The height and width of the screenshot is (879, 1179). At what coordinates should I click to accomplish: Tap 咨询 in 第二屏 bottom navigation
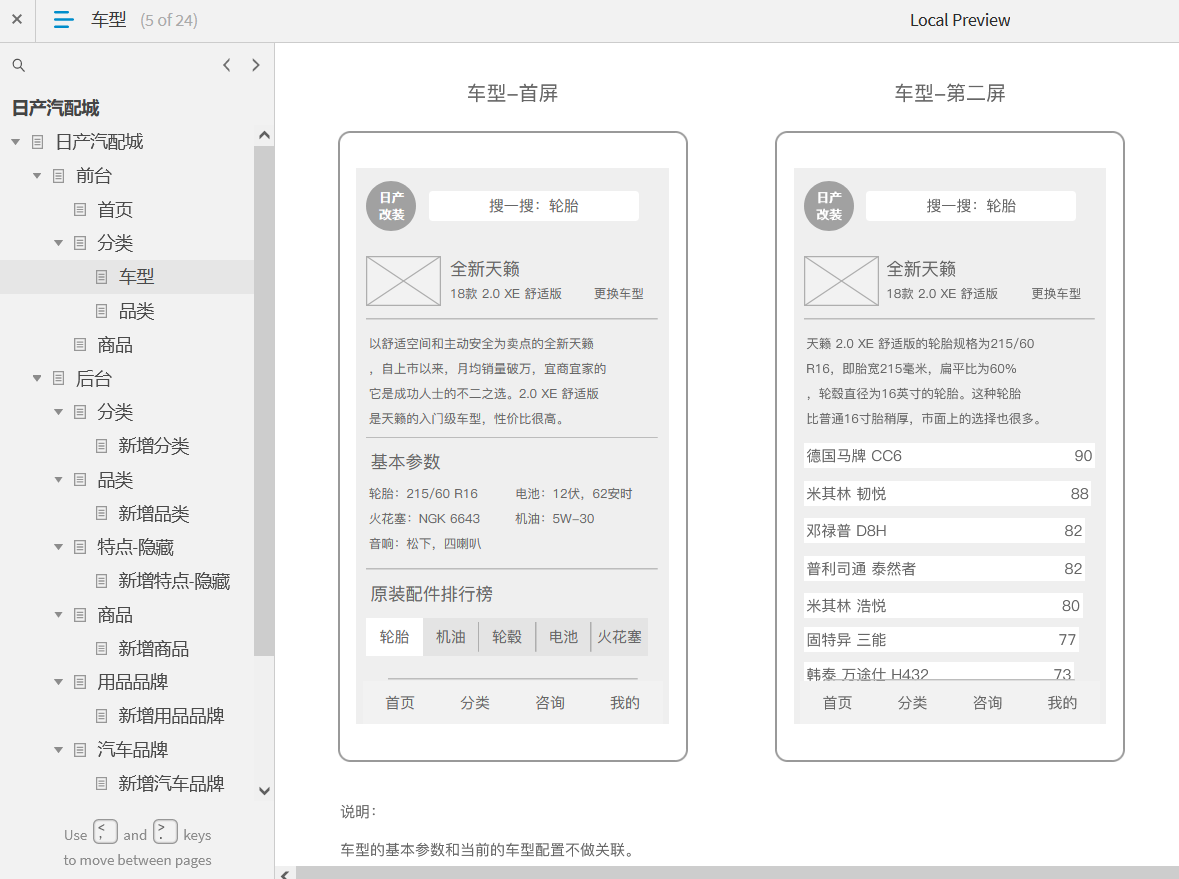[x=987, y=703]
